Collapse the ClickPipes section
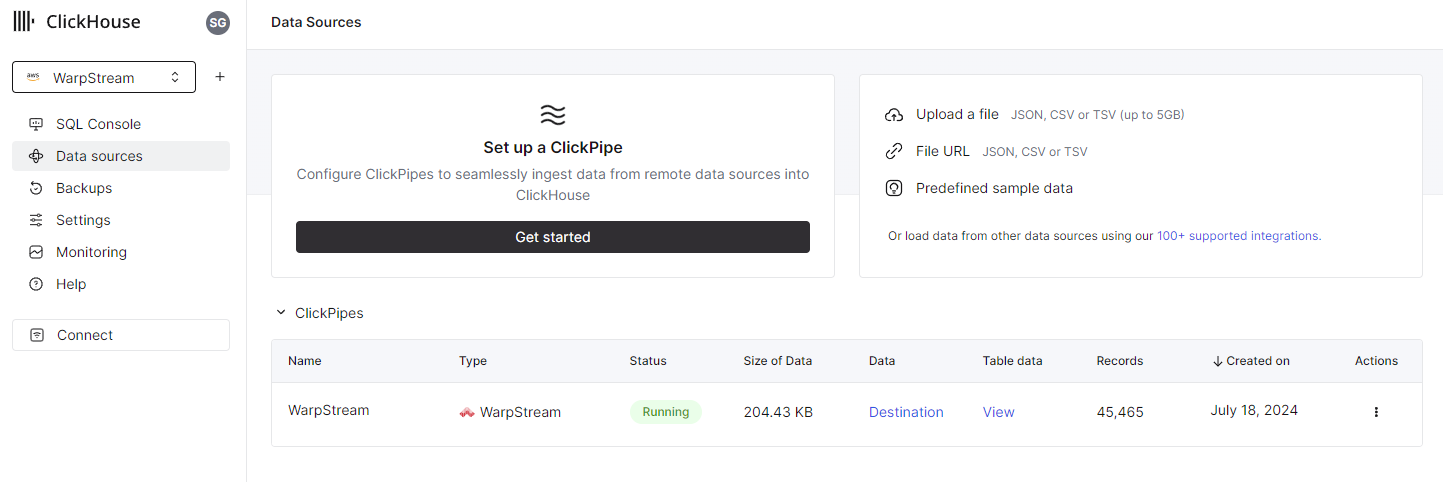The height and width of the screenshot is (482, 1443). 281,313
